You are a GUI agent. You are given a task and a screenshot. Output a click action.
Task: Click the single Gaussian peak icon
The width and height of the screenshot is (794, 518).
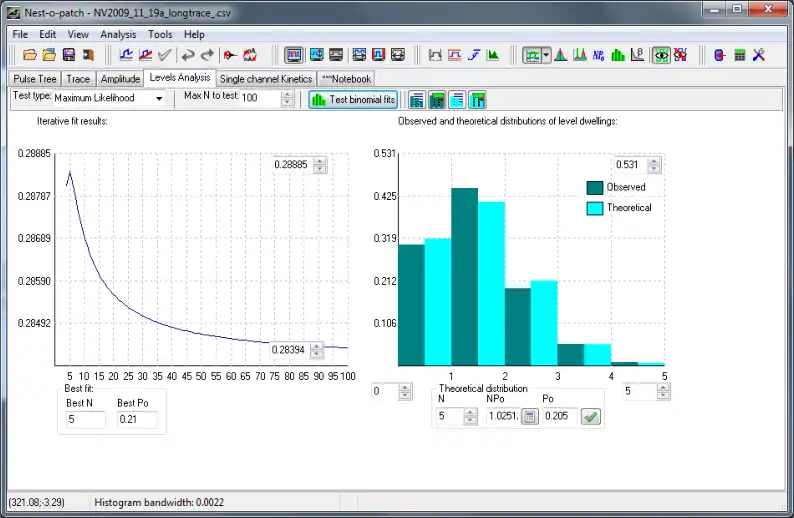561,55
